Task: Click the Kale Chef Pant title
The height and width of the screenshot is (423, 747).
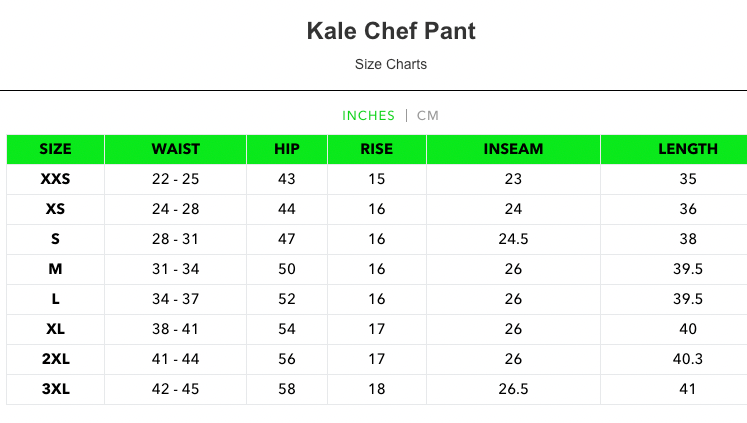Action: pos(391,31)
